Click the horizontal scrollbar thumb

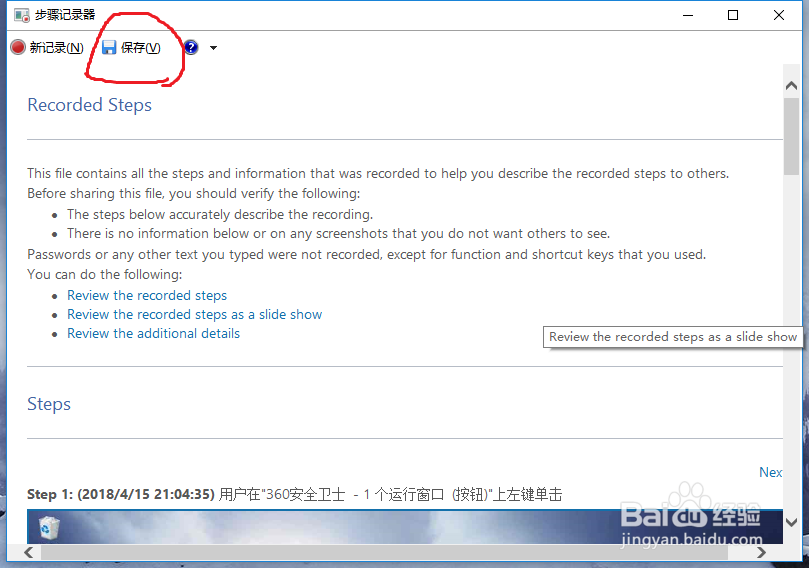(x=384, y=553)
